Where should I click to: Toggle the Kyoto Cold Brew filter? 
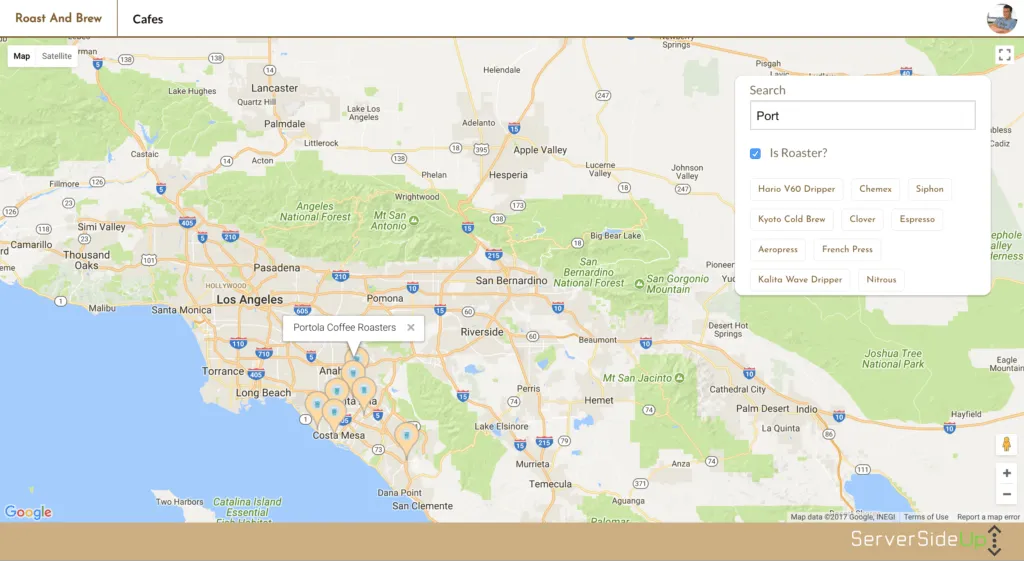point(792,219)
